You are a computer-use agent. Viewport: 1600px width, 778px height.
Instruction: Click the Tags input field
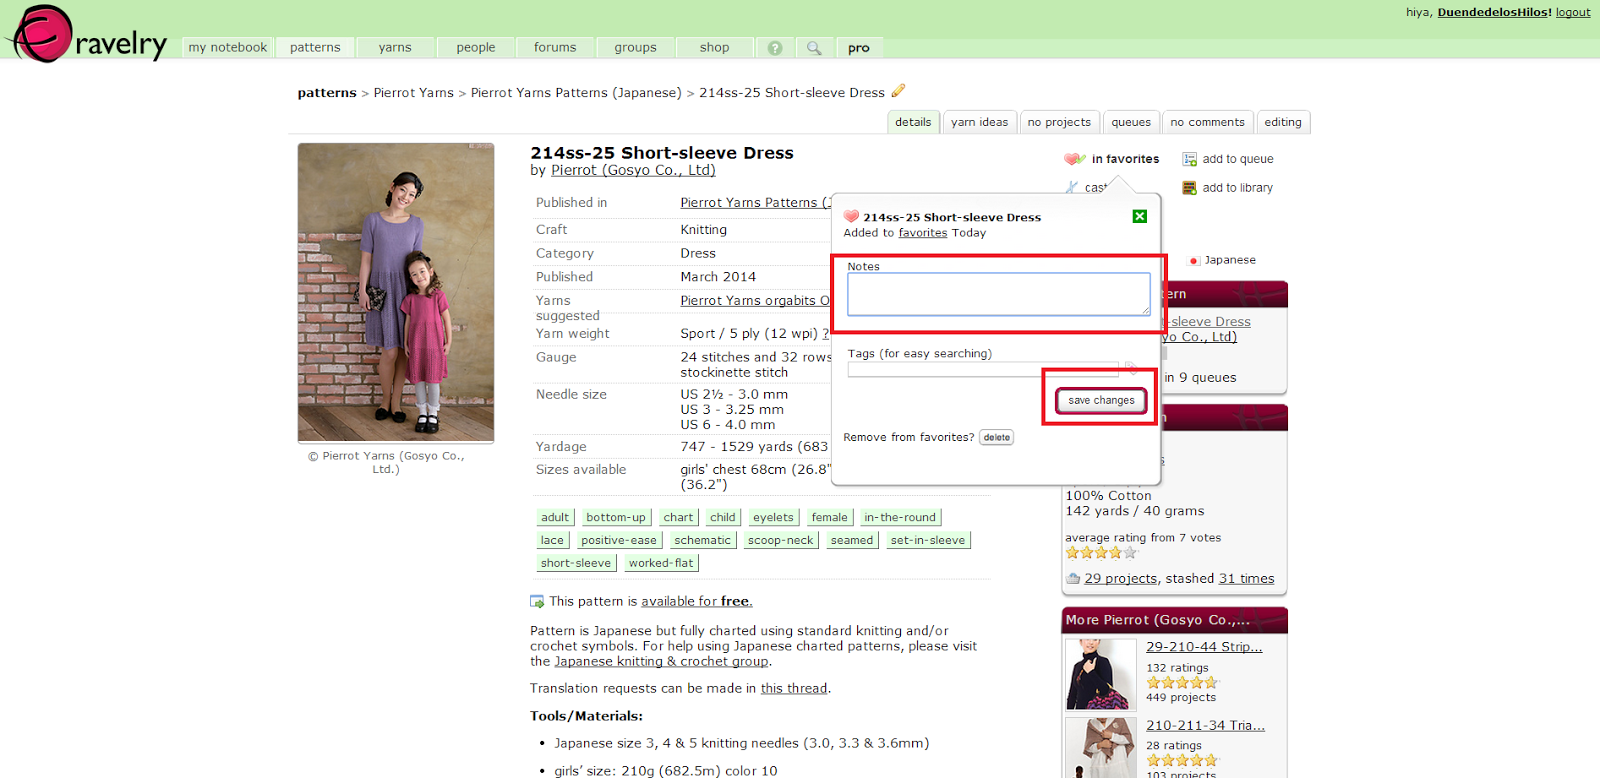(x=983, y=369)
